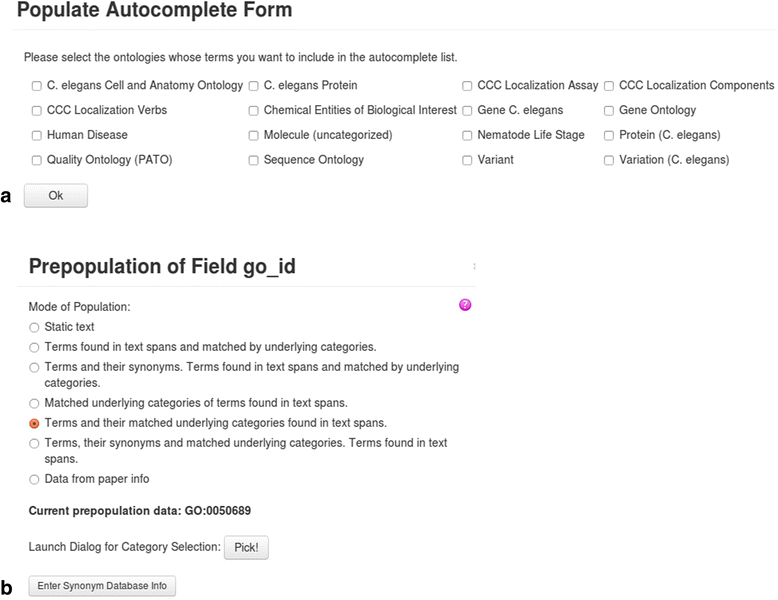Image resolution: width=778 pixels, height=600 pixels.
Task: Select the Static text radio option
Action: coord(35,327)
